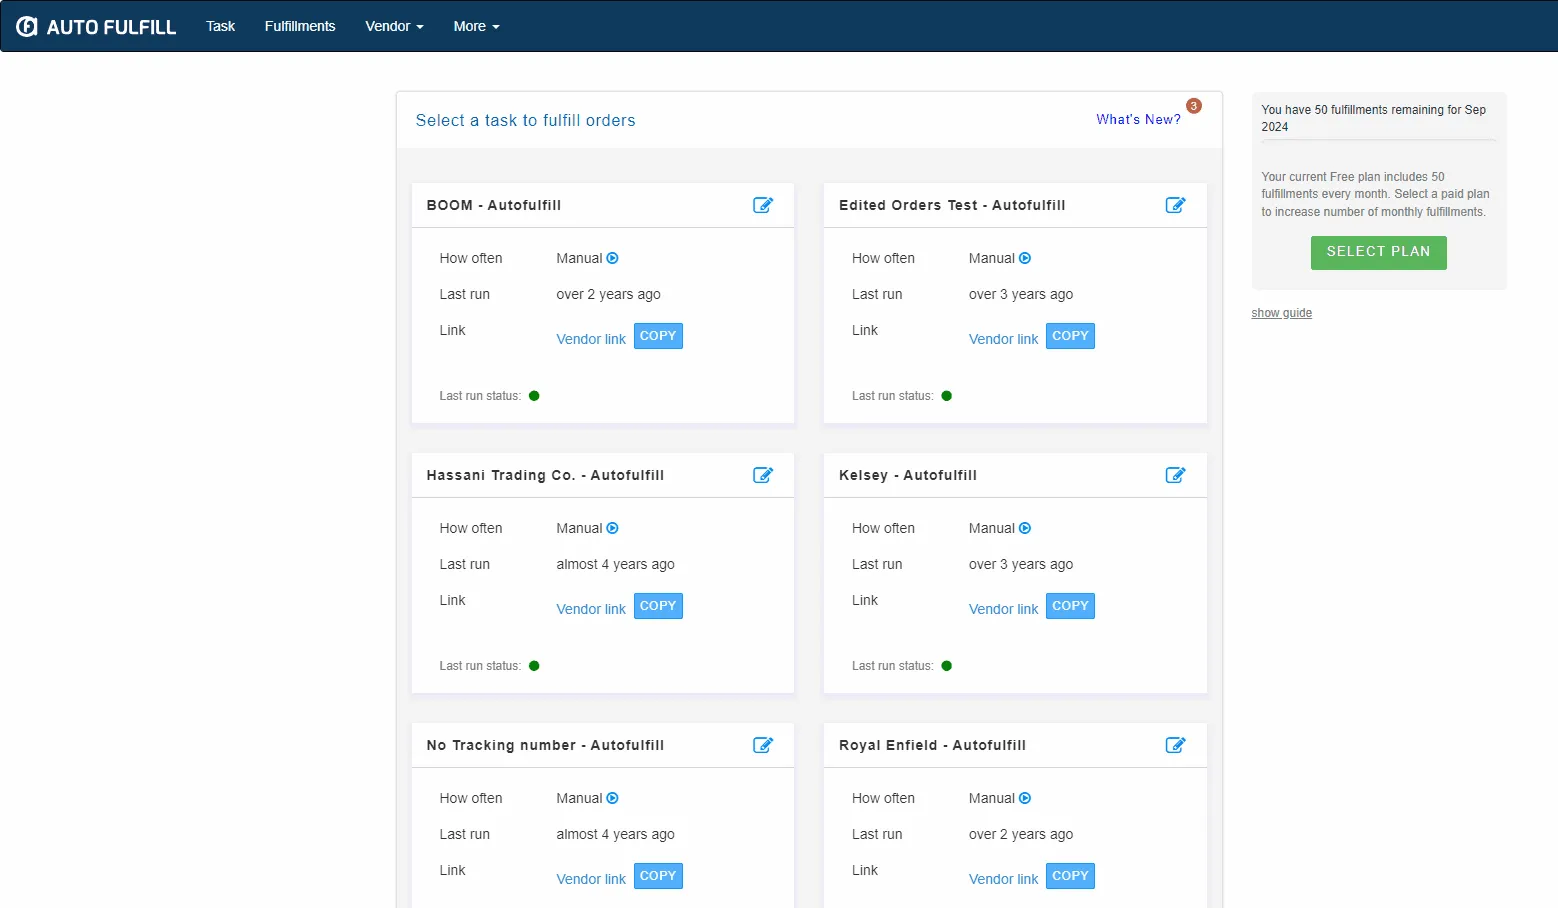1558x908 pixels.
Task: Edit the No Tracking number task
Action: click(x=763, y=745)
